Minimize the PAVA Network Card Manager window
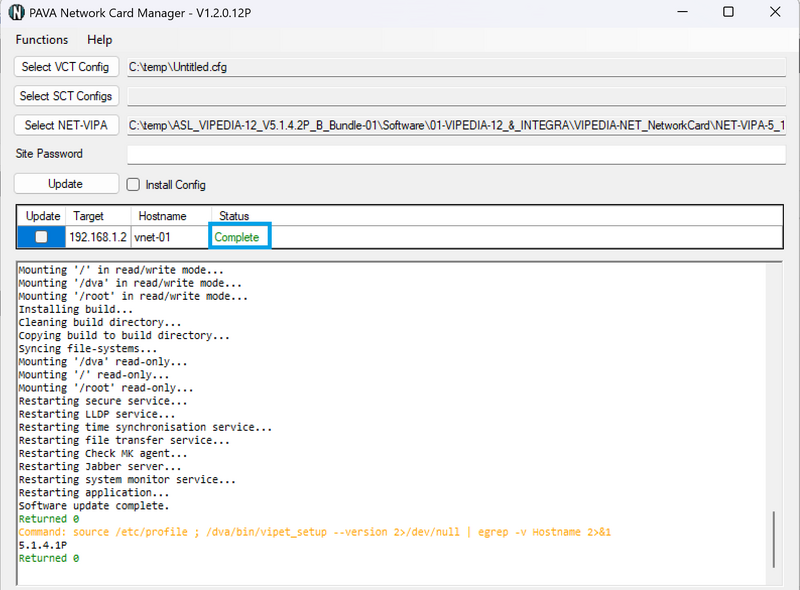 pos(682,12)
